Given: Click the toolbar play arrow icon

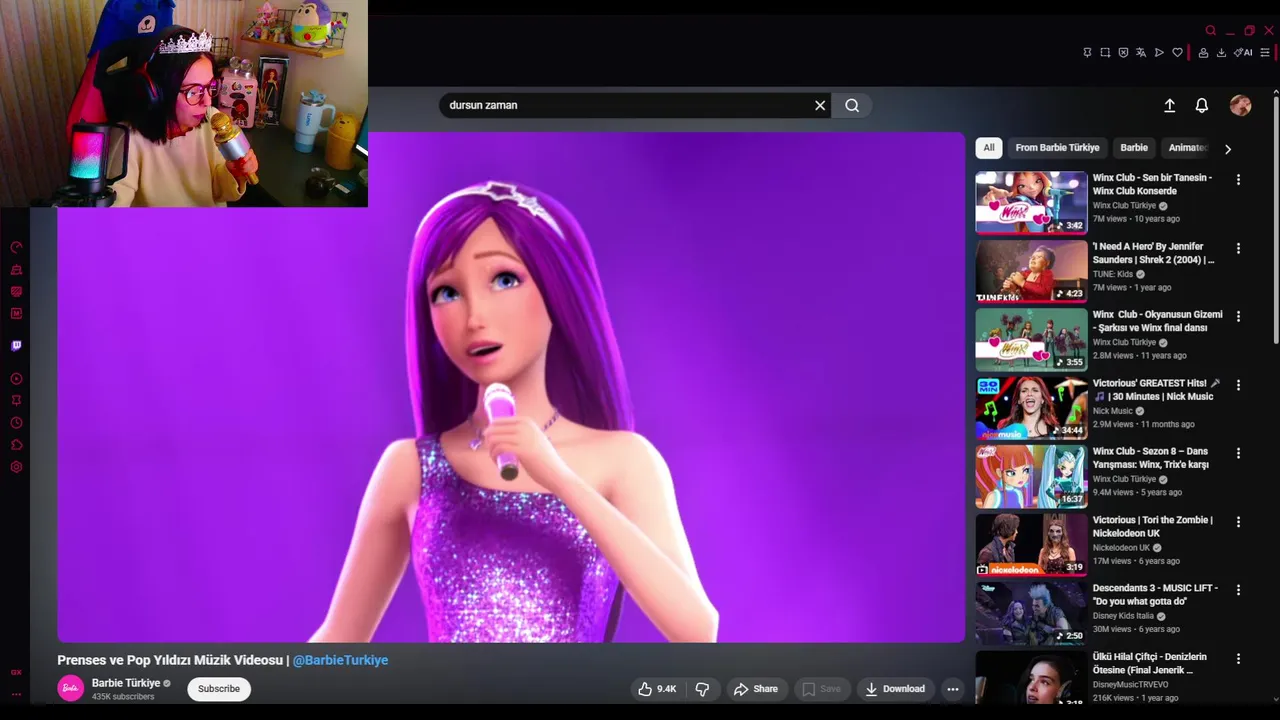Looking at the screenshot, I should click(x=1159, y=53).
